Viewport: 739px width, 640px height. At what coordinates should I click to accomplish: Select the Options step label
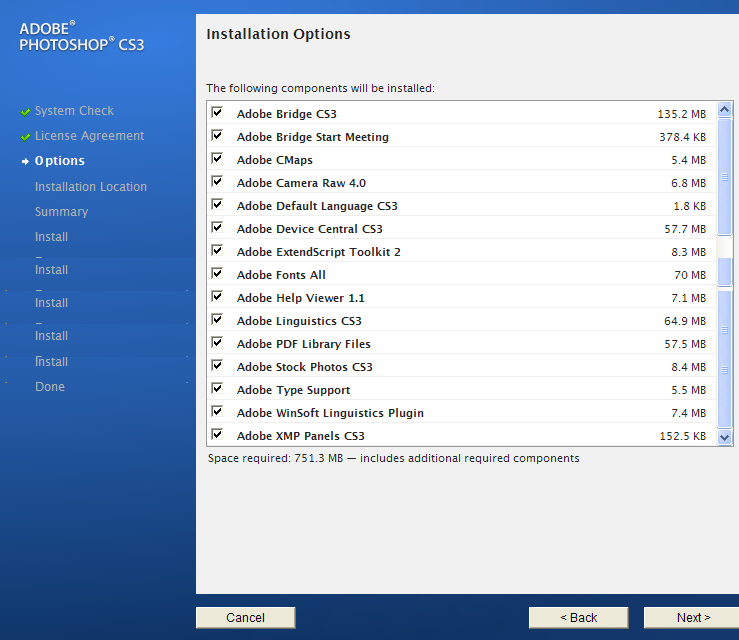(60, 161)
